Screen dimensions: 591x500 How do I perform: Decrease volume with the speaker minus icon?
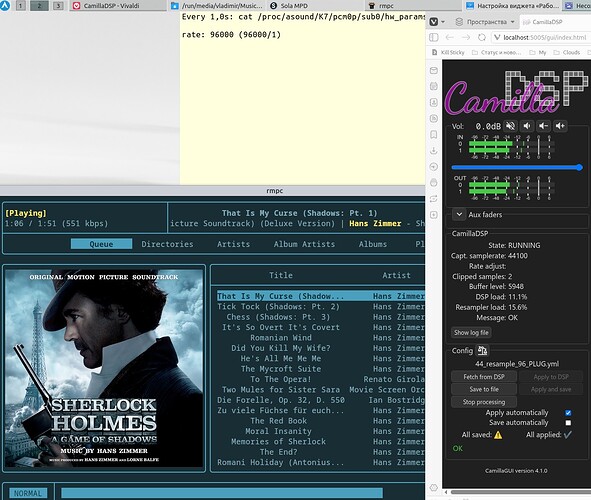[x=544, y=126]
